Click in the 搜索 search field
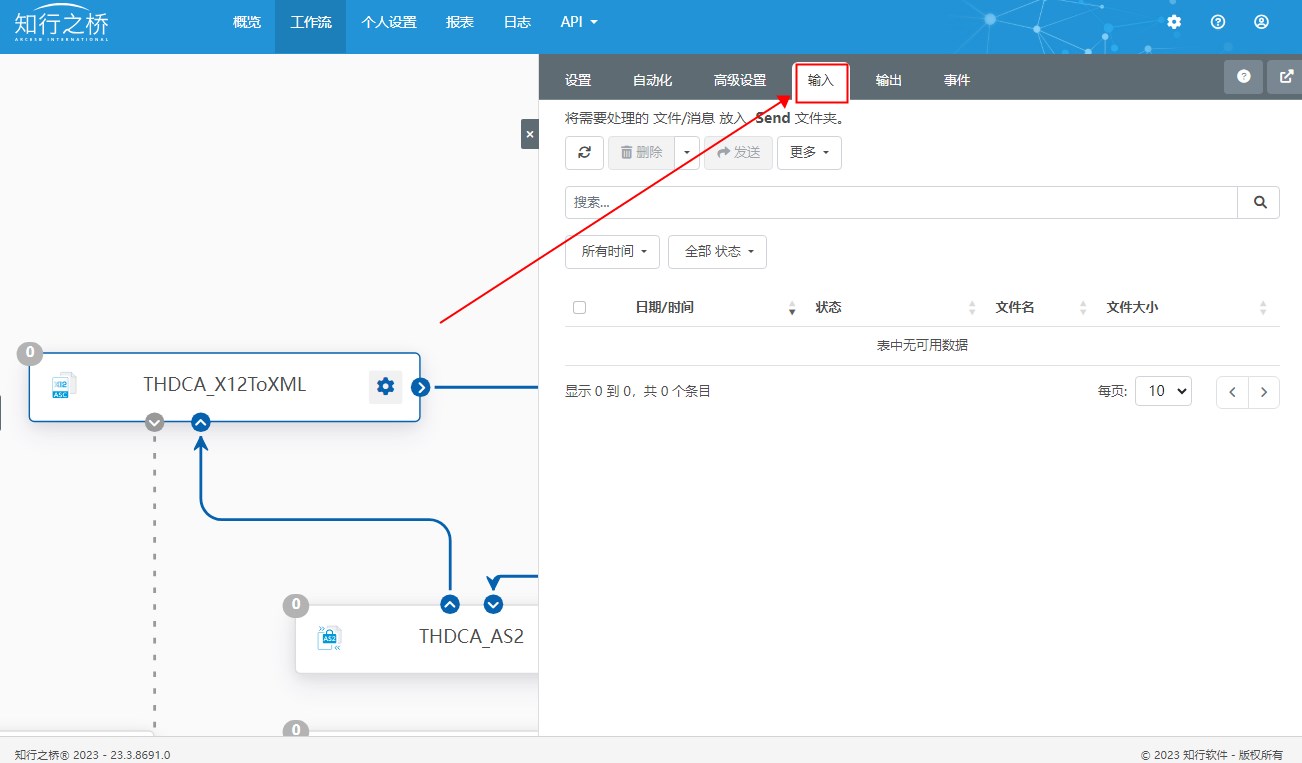The height and width of the screenshot is (763, 1302). [900, 202]
